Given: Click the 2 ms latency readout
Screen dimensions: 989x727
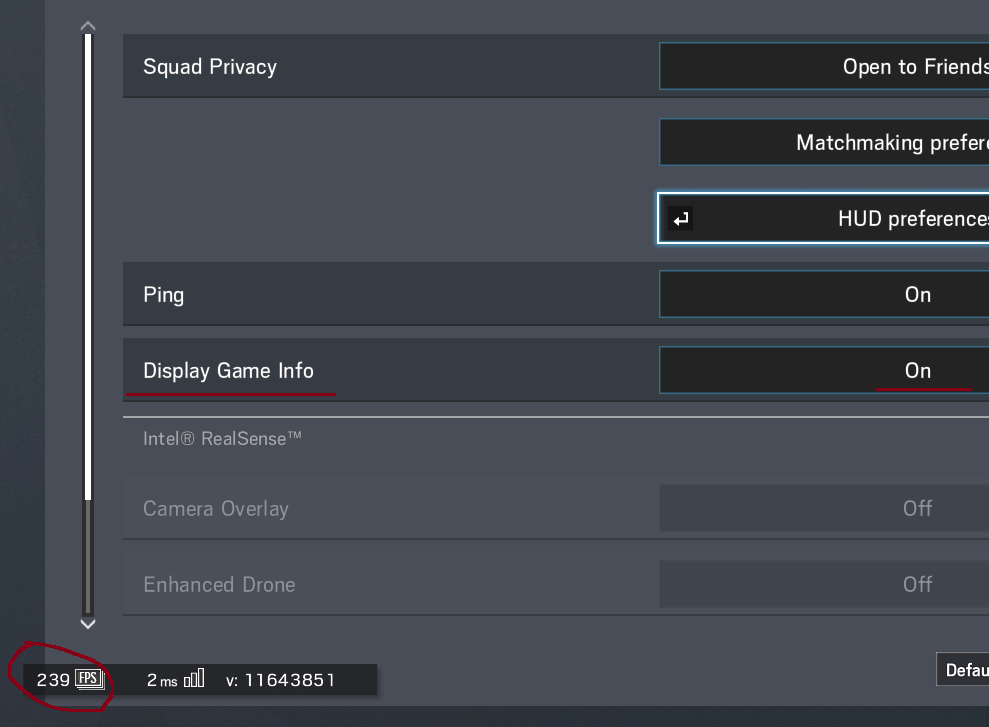Looking at the screenshot, I should tap(161, 680).
